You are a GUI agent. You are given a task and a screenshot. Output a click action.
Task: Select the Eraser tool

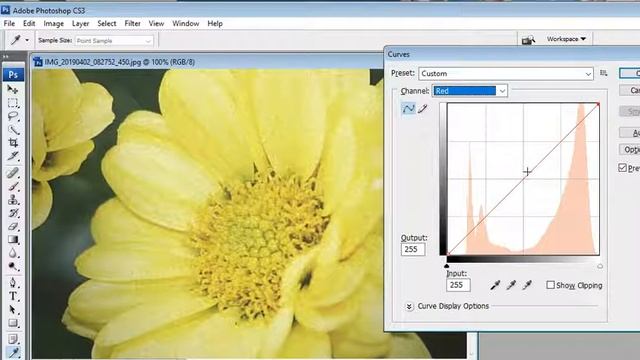[13, 226]
